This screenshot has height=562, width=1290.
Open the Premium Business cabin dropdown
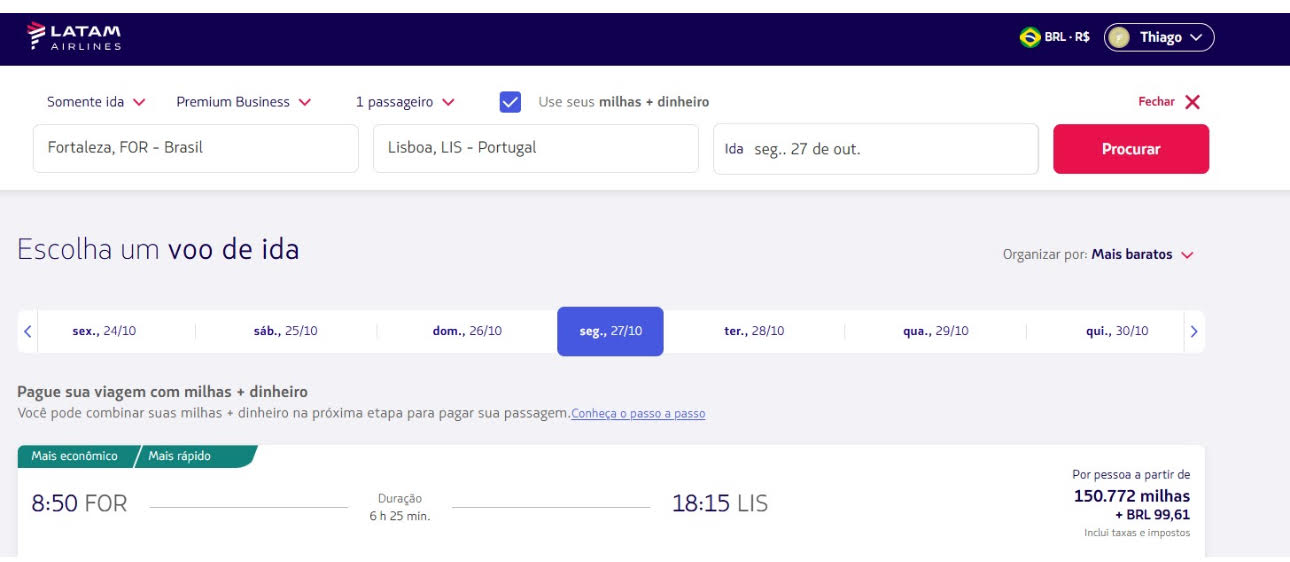pyautogui.click(x=243, y=102)
